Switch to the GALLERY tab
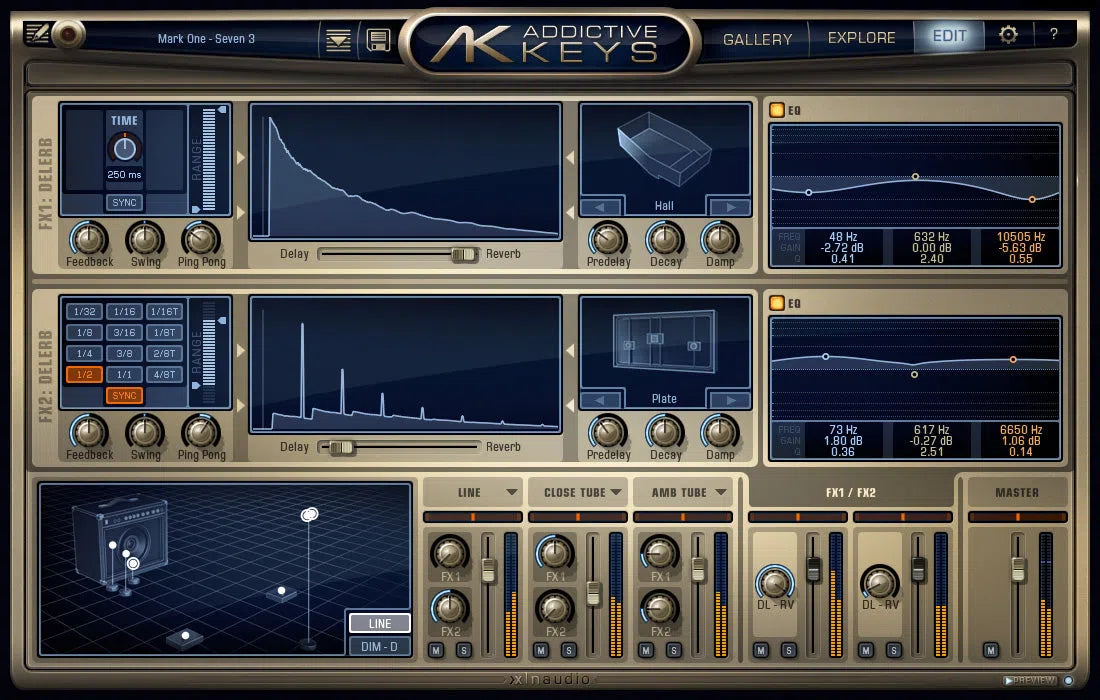The width and height of the screenshot is (1100, 700). tap(757, 38)
